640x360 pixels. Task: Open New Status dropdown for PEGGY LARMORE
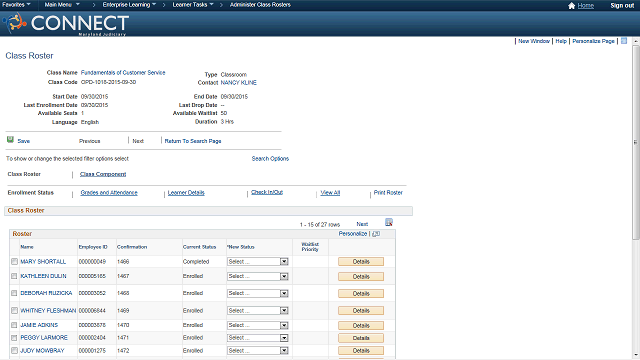(x=258, y=338)
